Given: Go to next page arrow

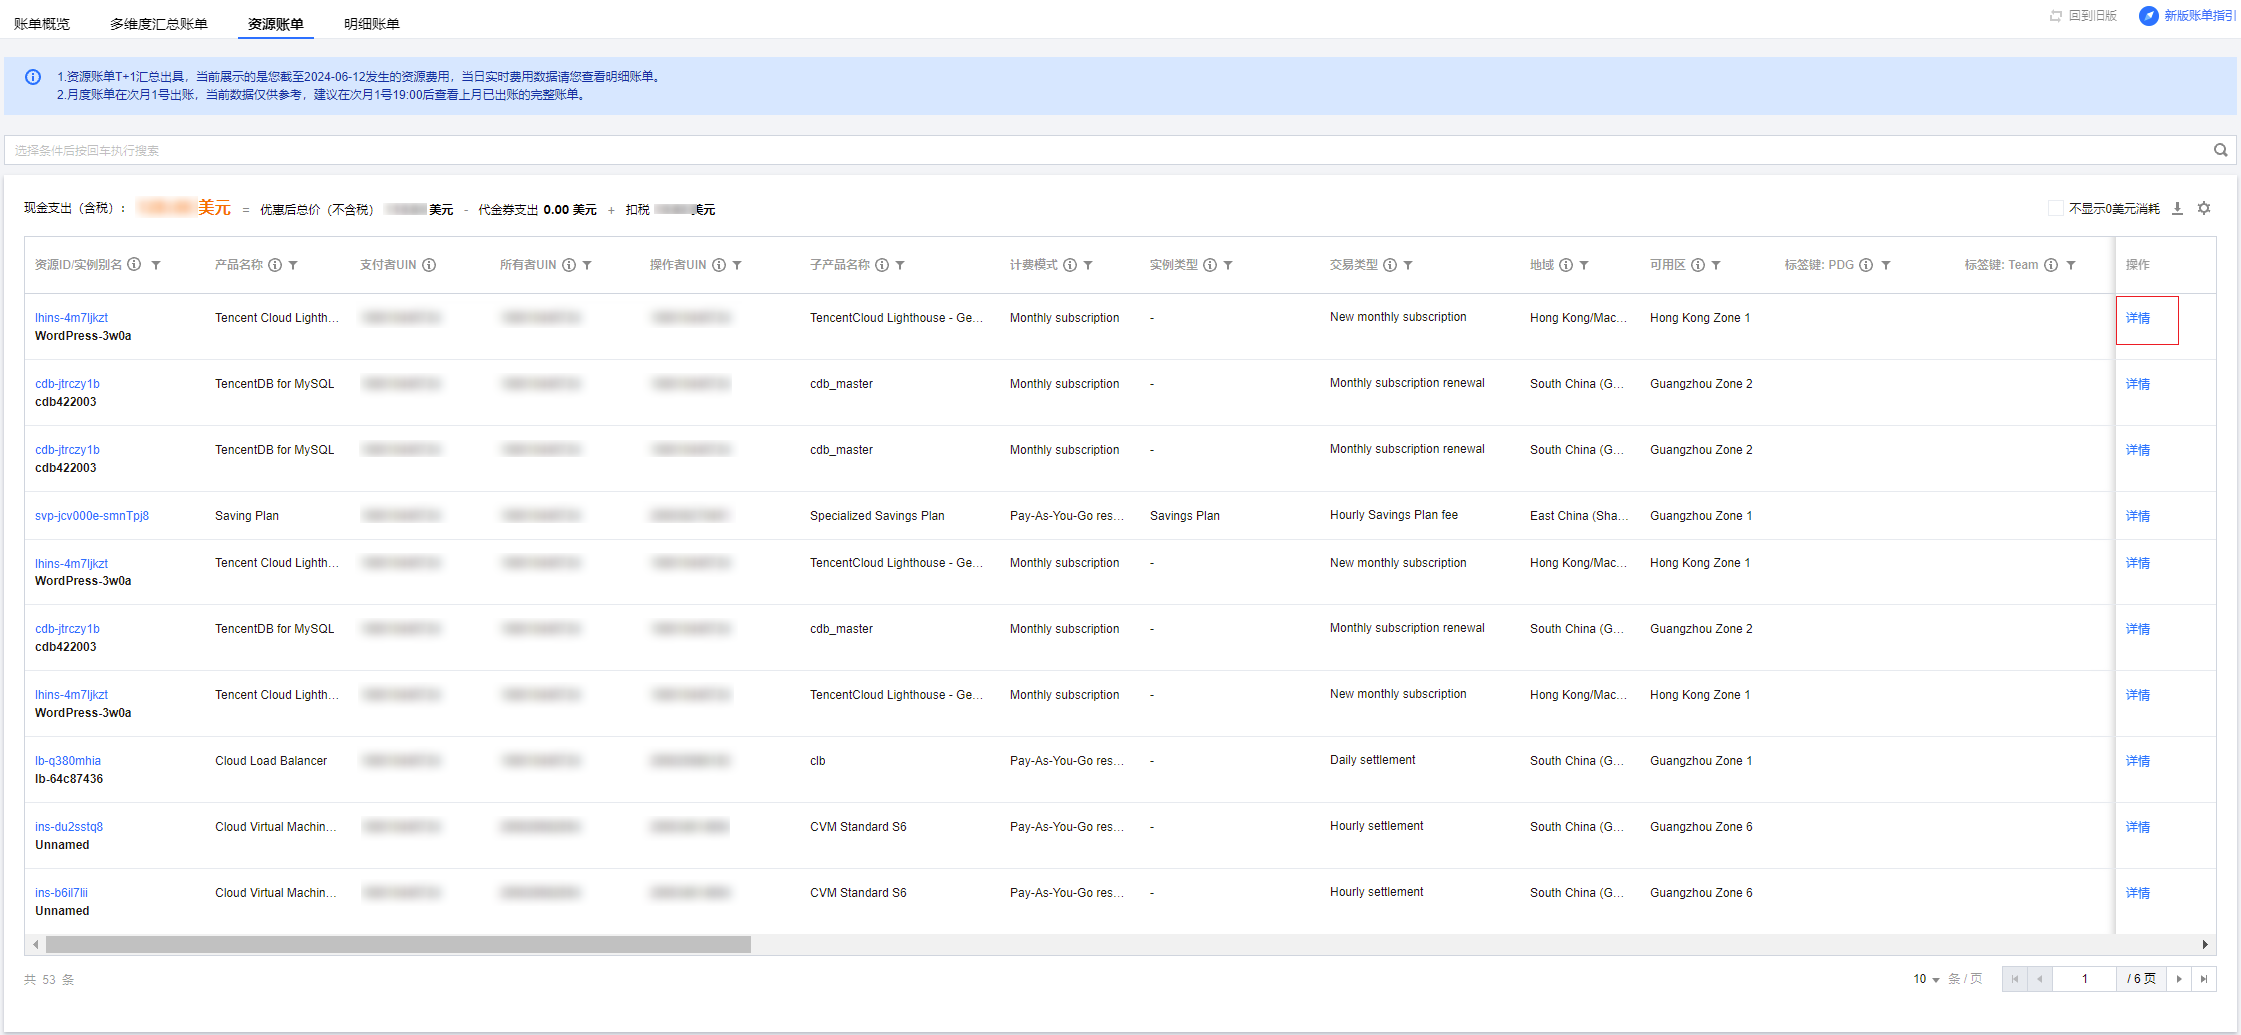Looking at the screenshot, I should 2179,979.
